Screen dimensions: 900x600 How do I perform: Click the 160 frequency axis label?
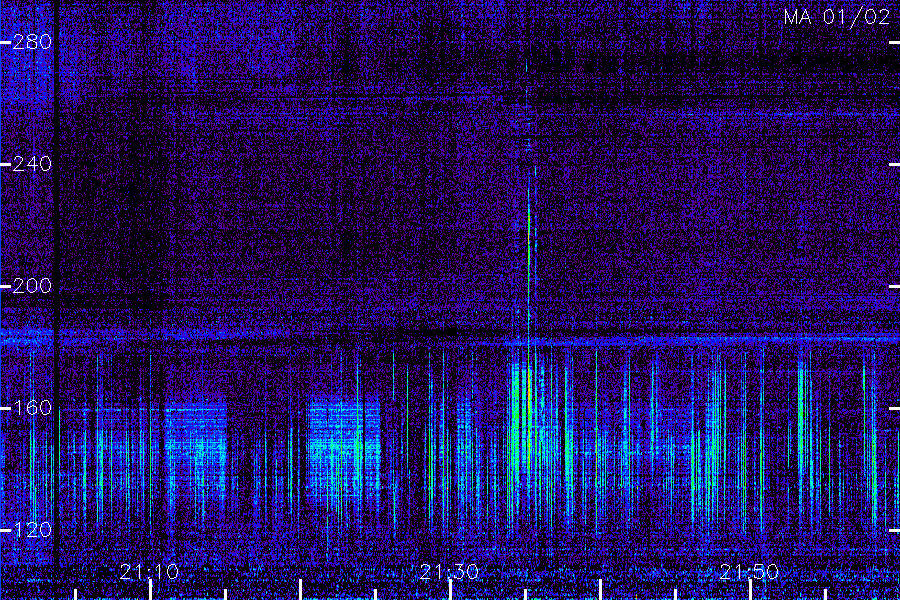pos(32,408)
